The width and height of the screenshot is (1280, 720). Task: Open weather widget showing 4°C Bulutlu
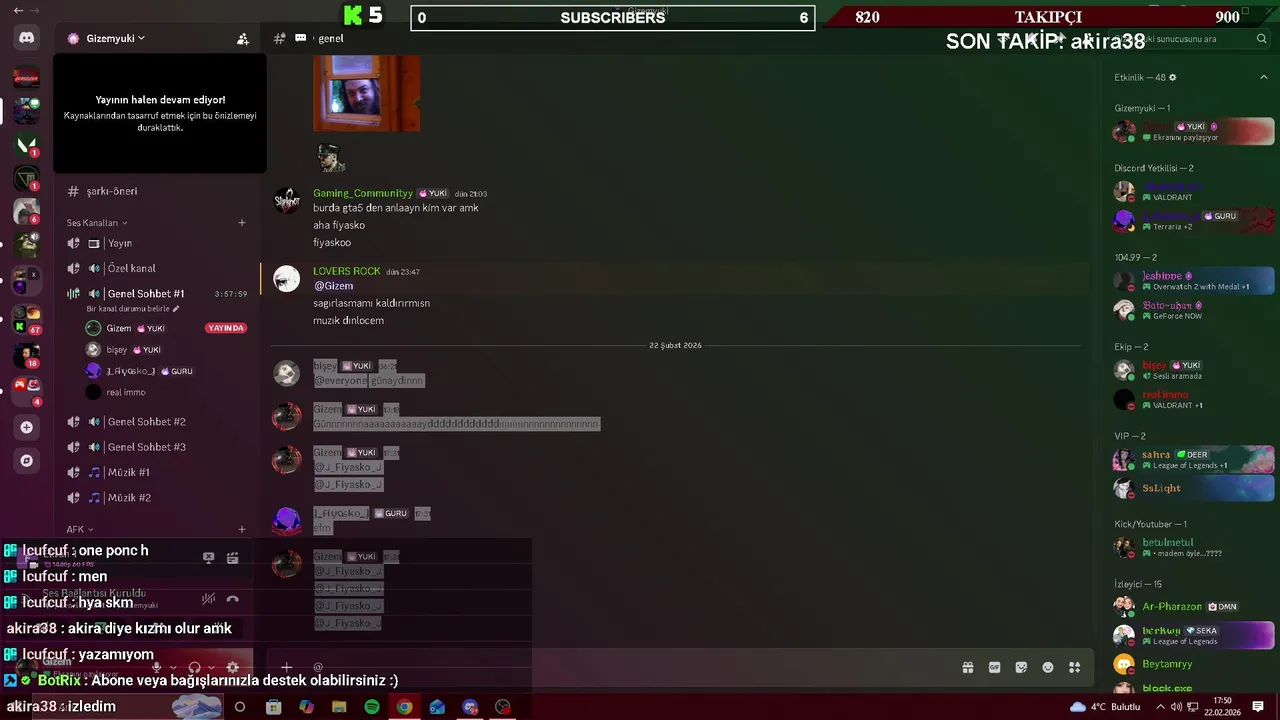tap(1105, 707)
